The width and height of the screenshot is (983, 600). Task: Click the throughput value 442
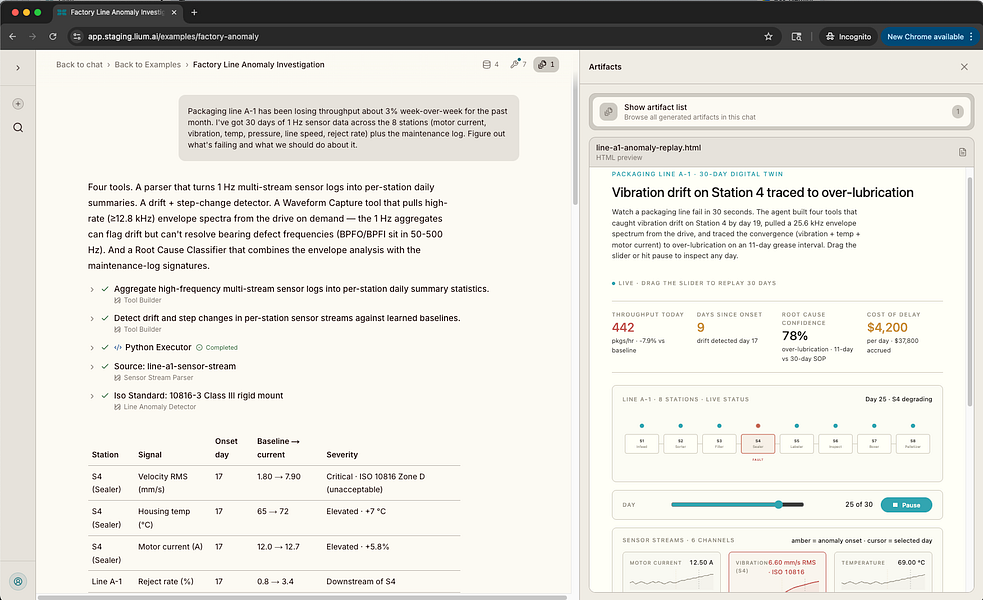623,327
